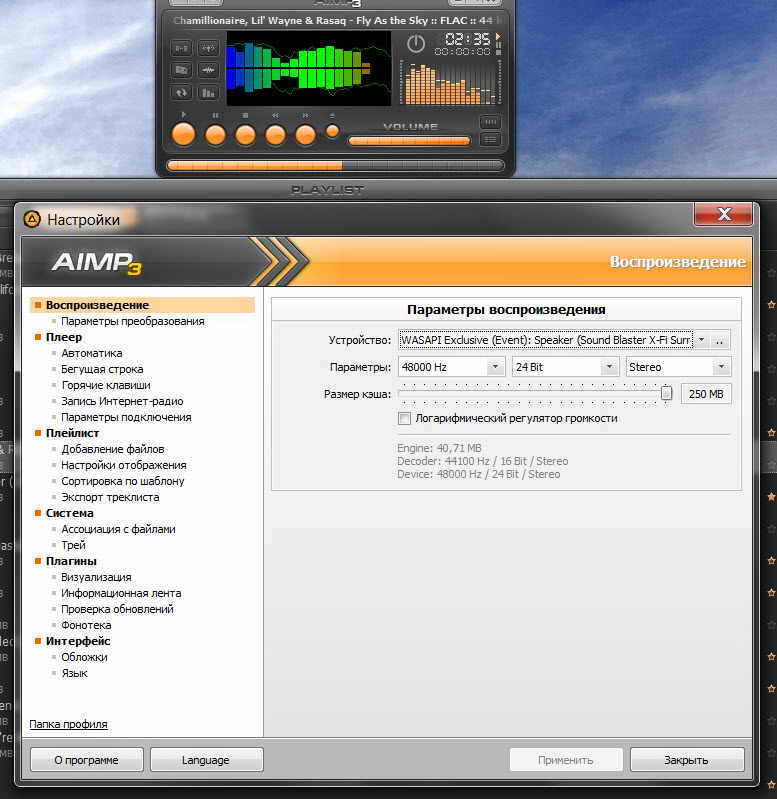Click the Закрыть button

687,760
